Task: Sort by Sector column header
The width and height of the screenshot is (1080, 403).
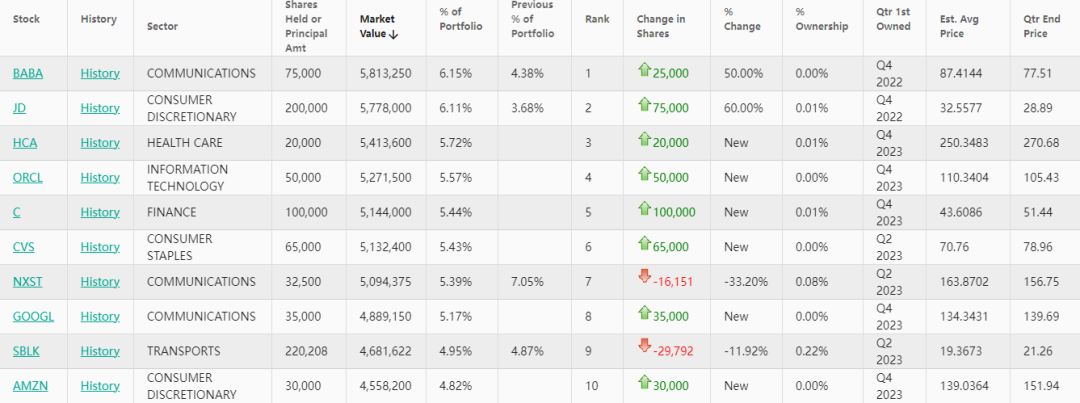Action: coord(163,26)
